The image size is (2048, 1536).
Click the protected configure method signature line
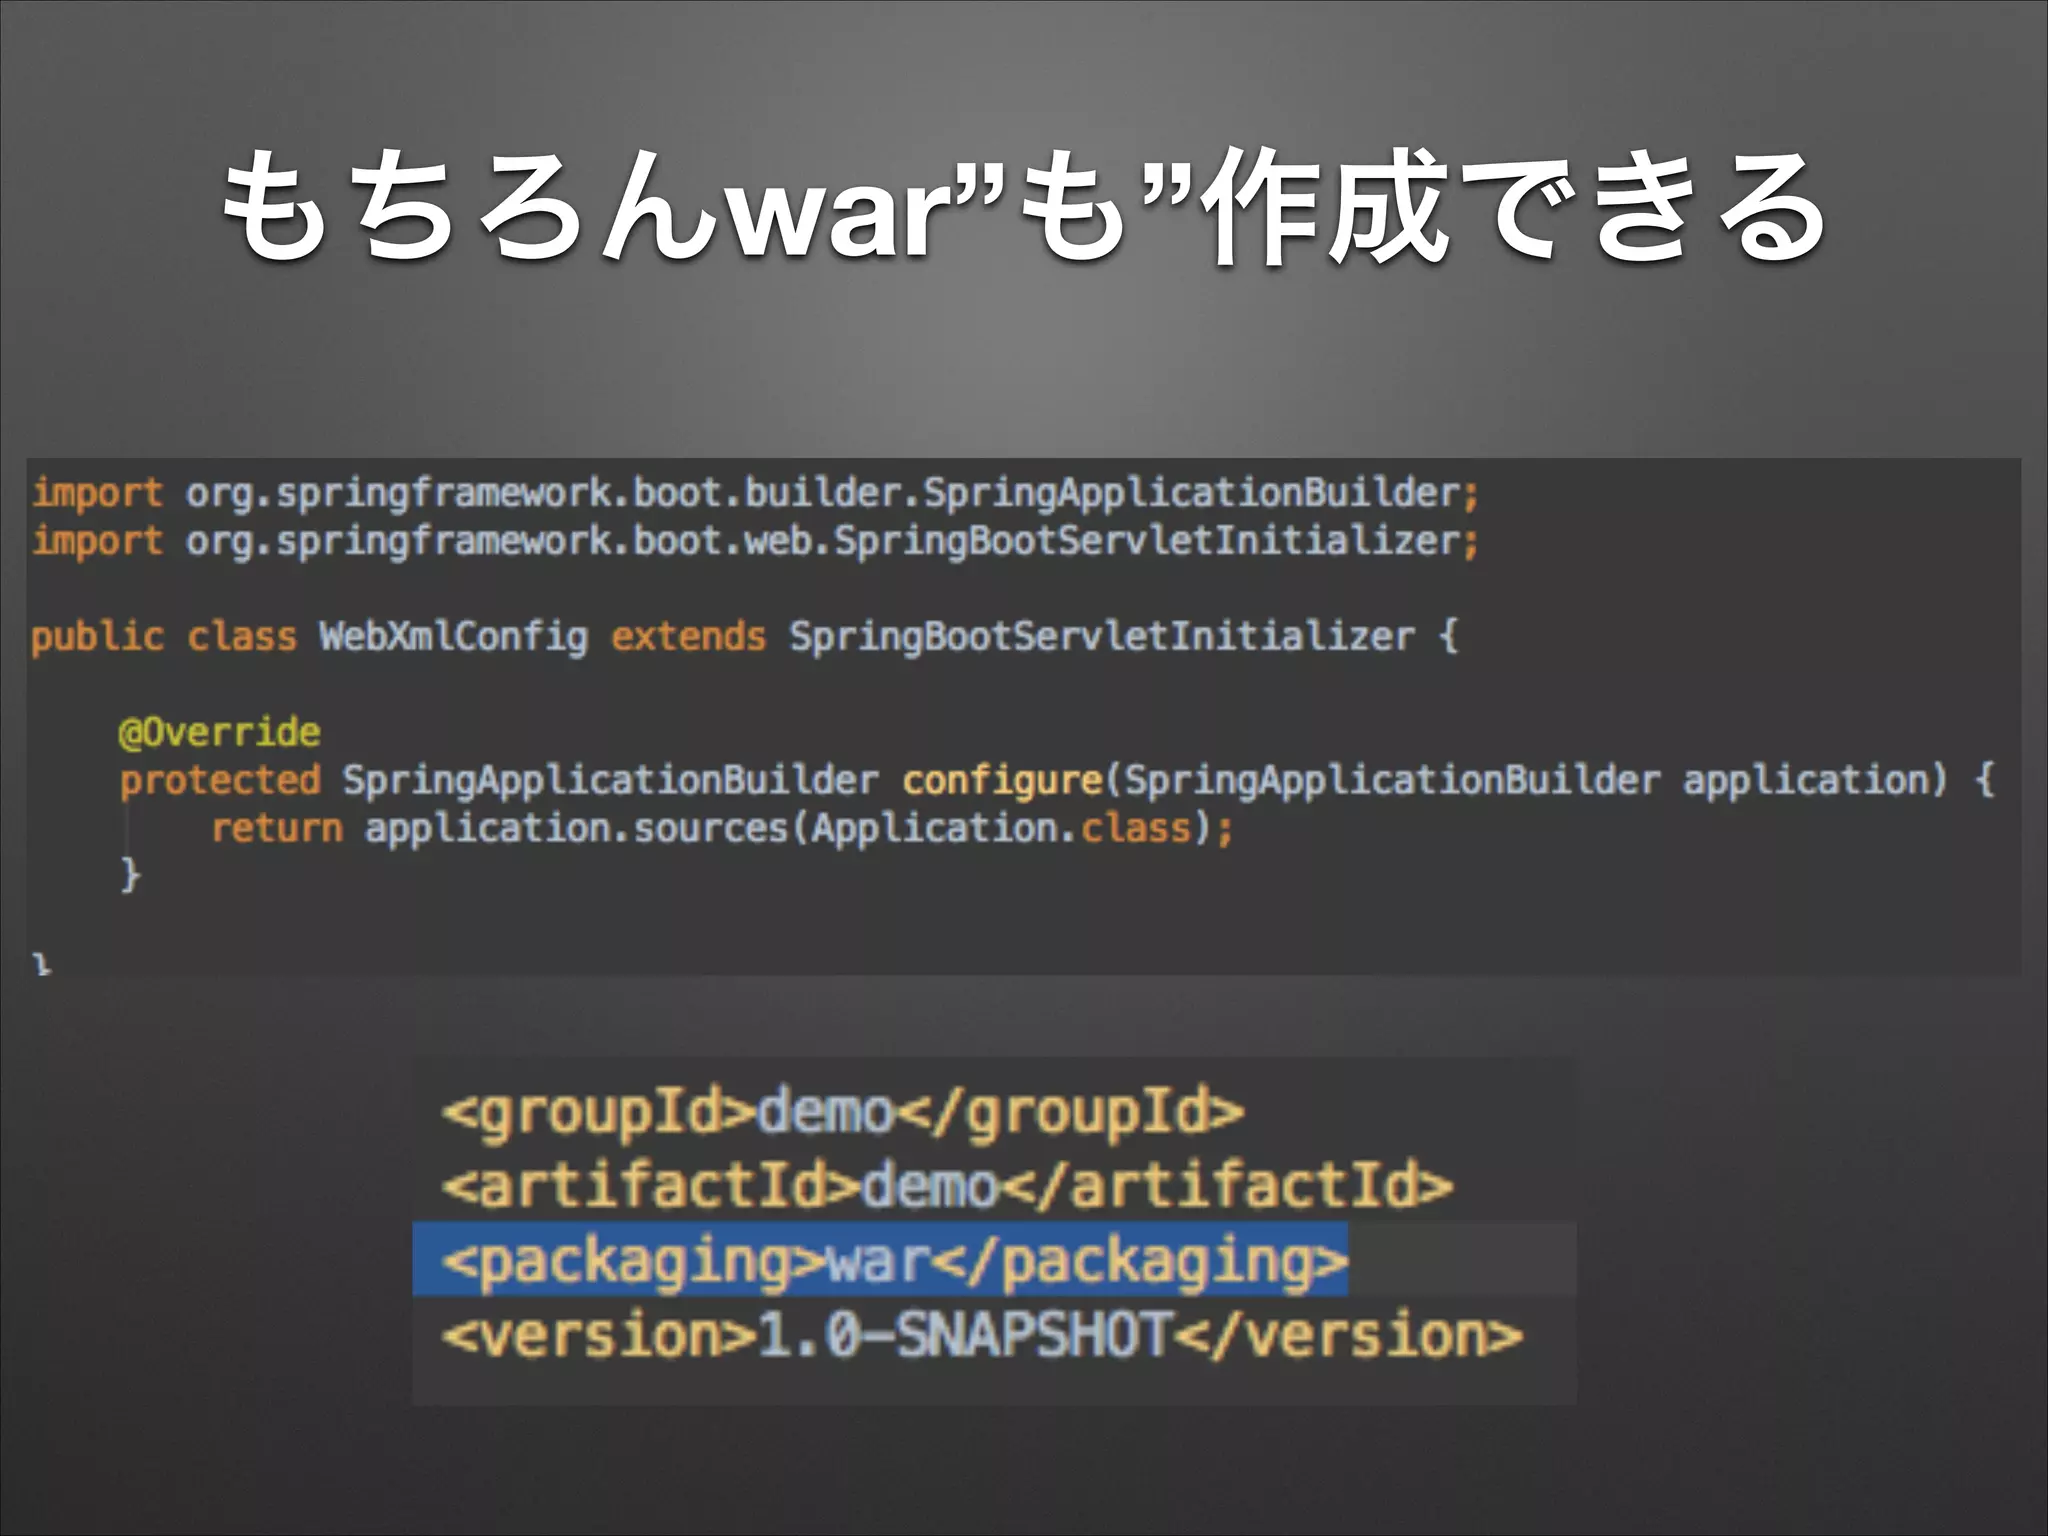pyautogui.click(x=1057, y=780)
